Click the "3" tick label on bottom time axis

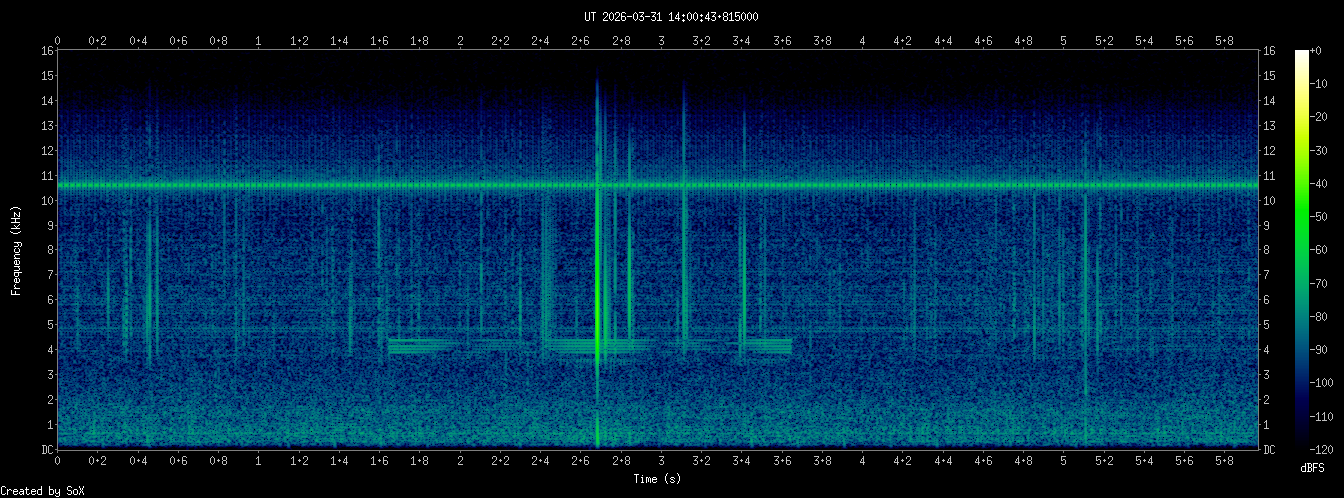pyautogui.click(x=661, y=461)
